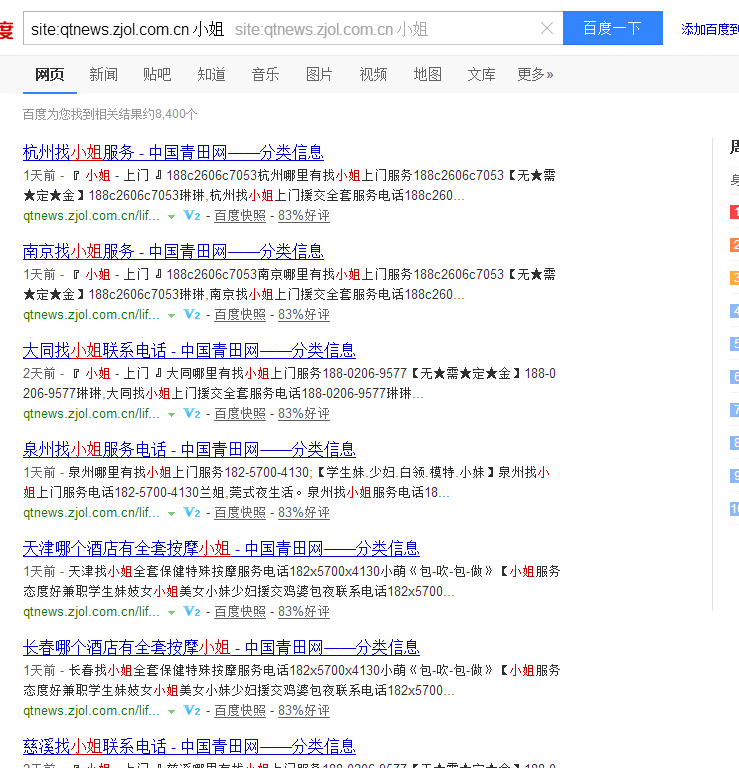Click V2 credibility icon in 长春 result
Screen dimensions: 739x768
pyautogui.click(x=191, y=710)
